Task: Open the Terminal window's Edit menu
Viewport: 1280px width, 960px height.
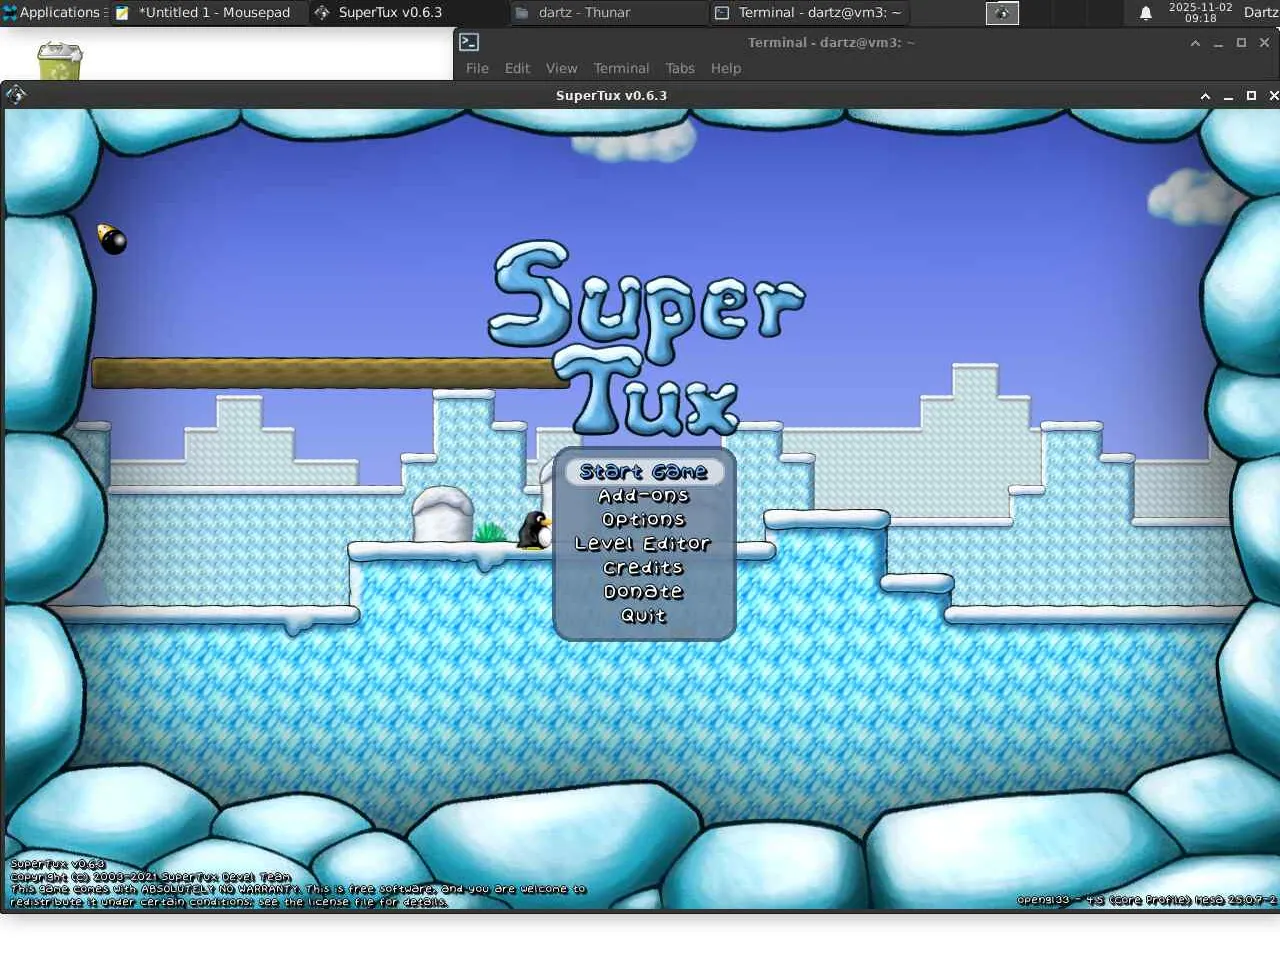Action: (517, 68)
